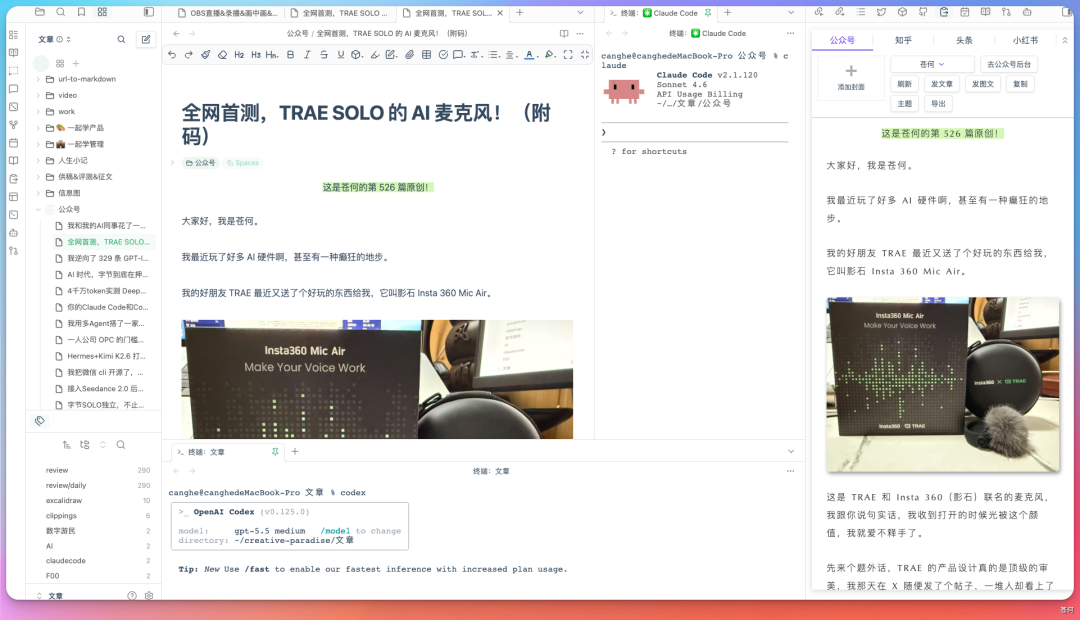Search notes via the sidebar magnifier icon
The image size is (1080, 620).
click(120, 38)
